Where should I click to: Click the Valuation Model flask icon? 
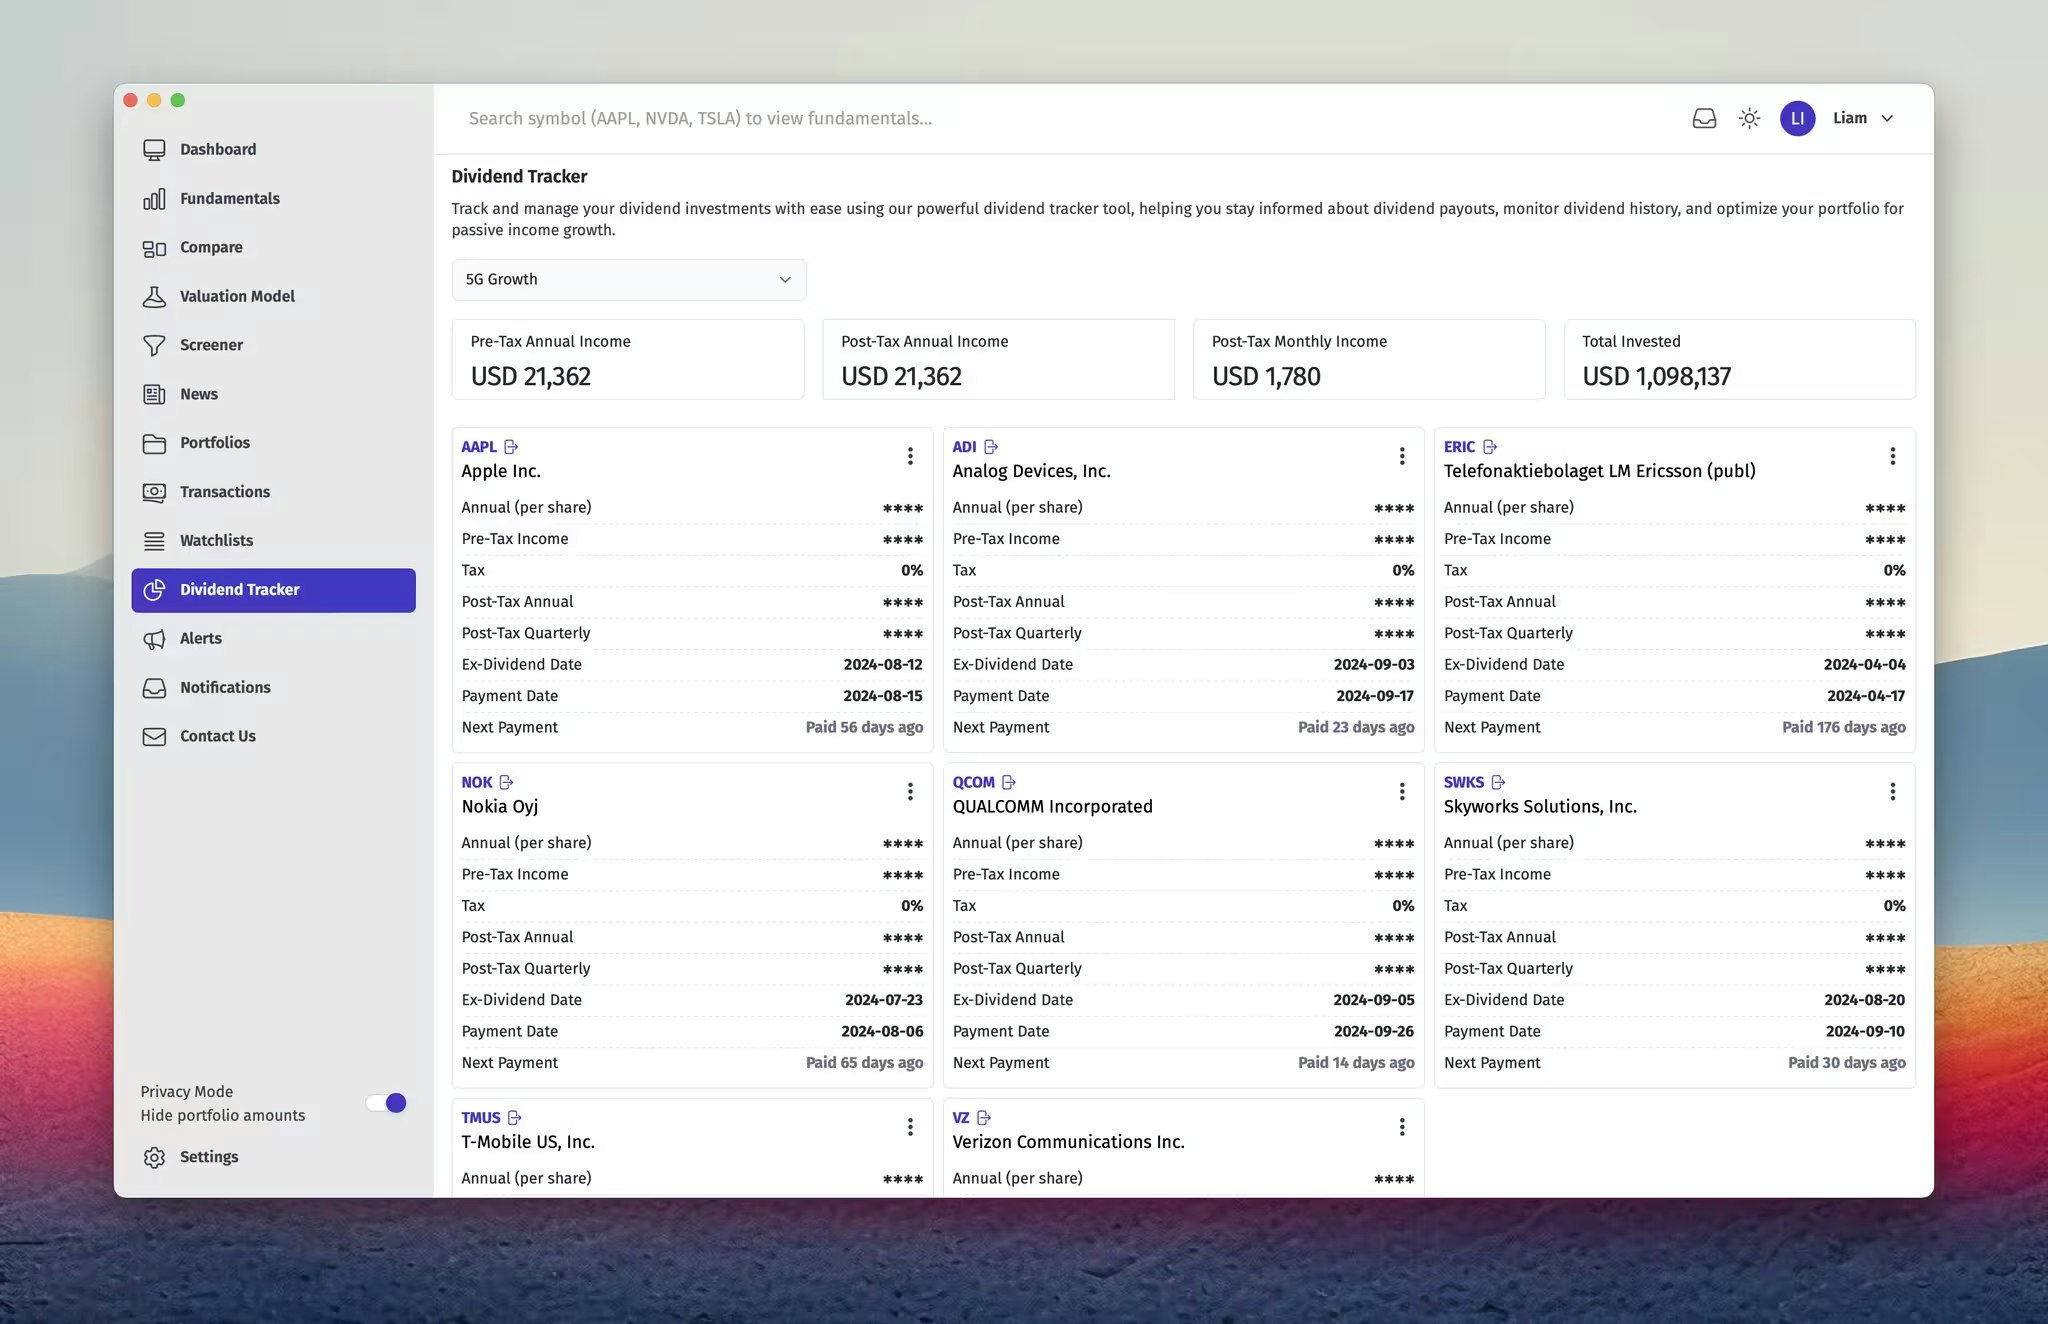pyautogui.click(x=154, y=297)
